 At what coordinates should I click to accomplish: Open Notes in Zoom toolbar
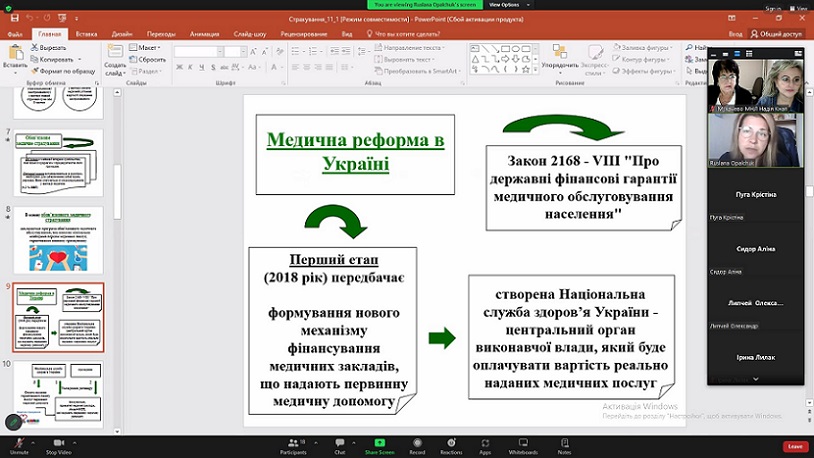tap(564, 446)
